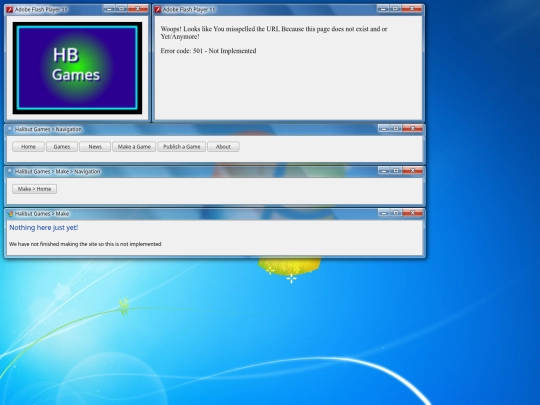540x405 pixels.
Task: Maximize the HB Games logo Flash window
Action: [x=122, y=9]
